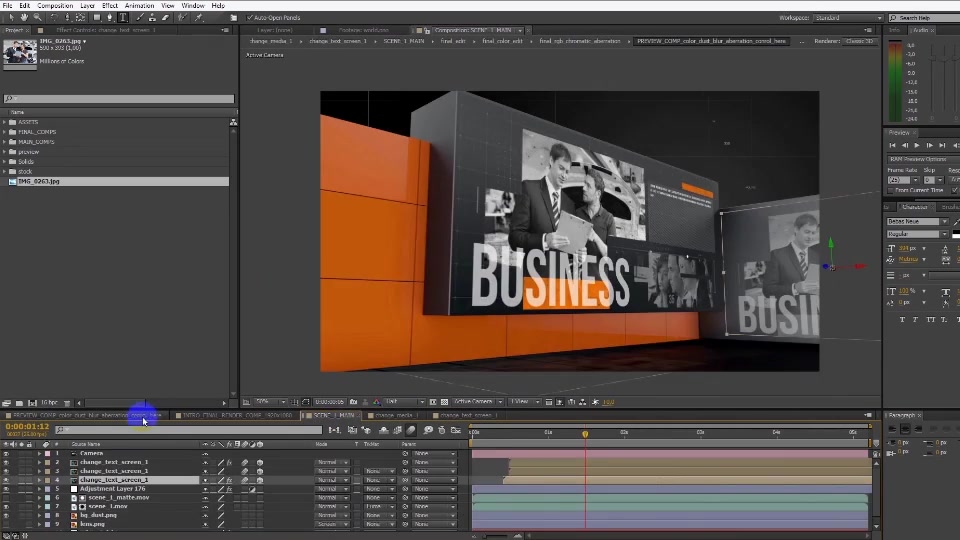The width and height of the screenshot is (960, 540).
Task: Click the Interpret Footage icon in Project panel
Action: click(x=6, y=403)
